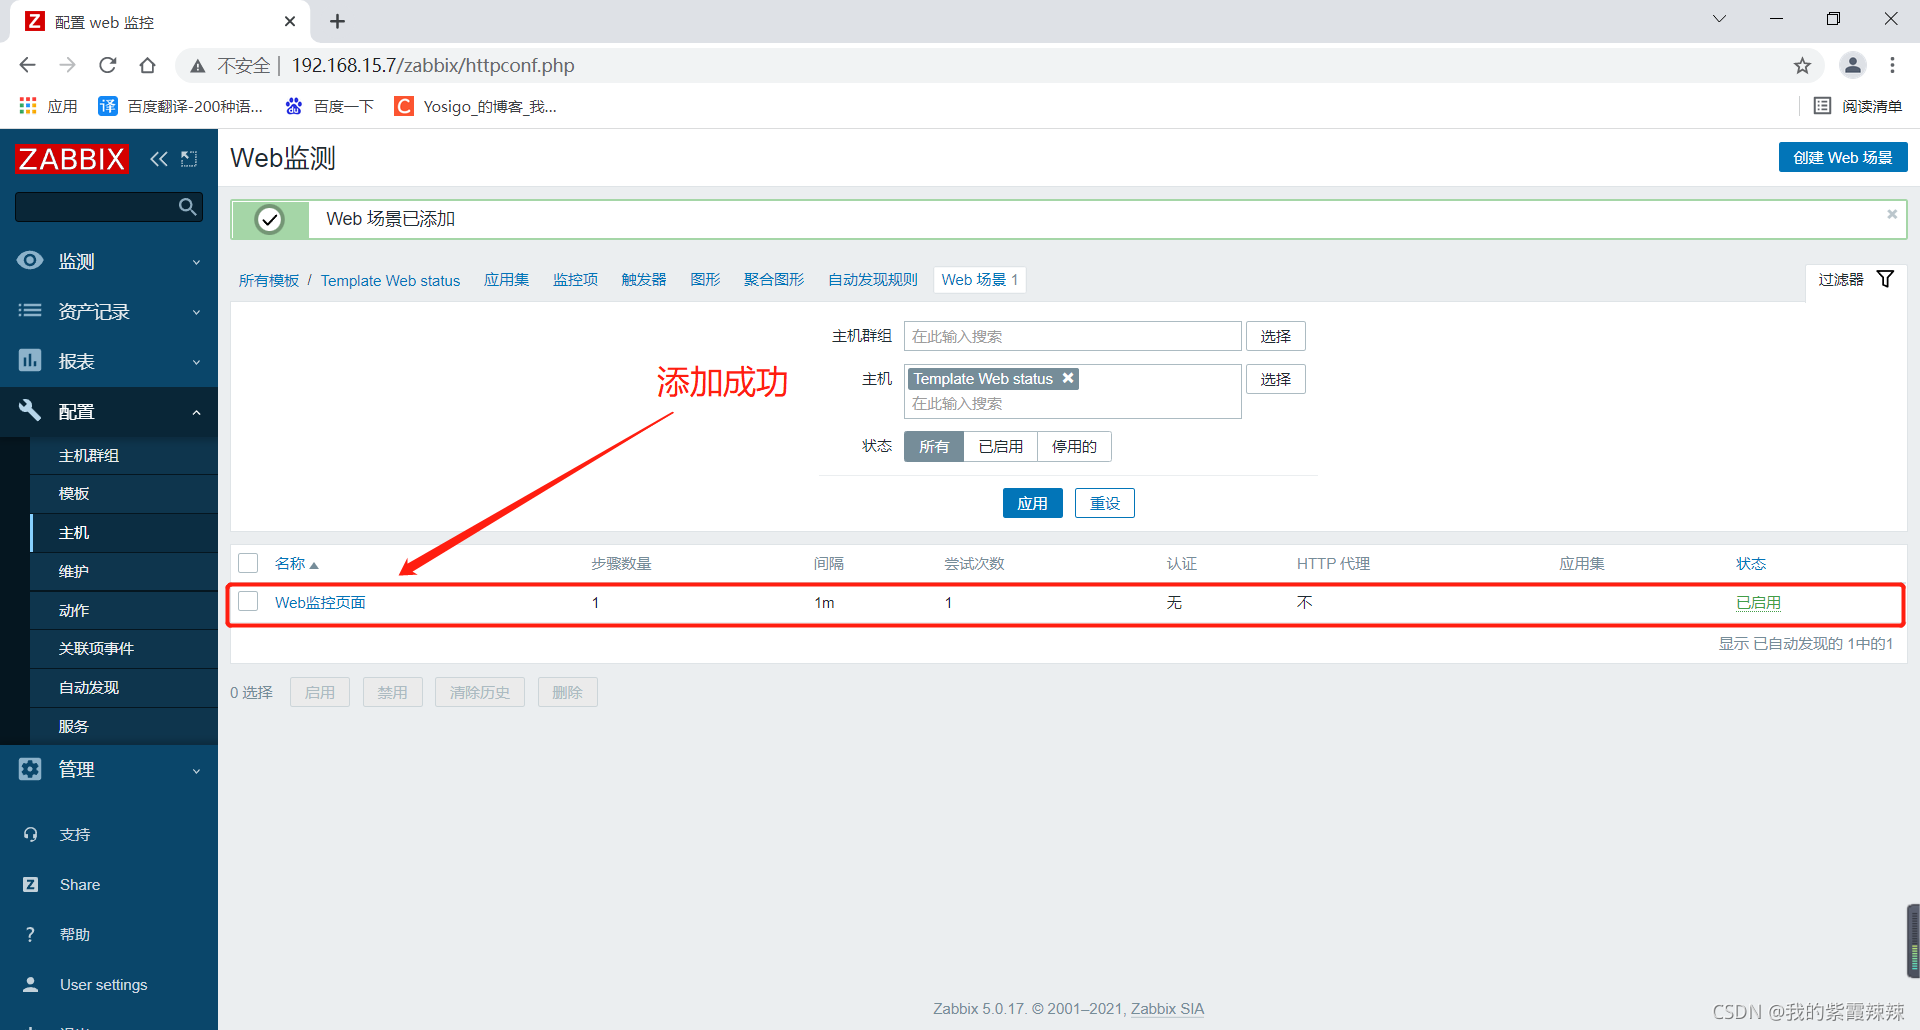Open 模板 in sidebar

click(x=124, y=494)
